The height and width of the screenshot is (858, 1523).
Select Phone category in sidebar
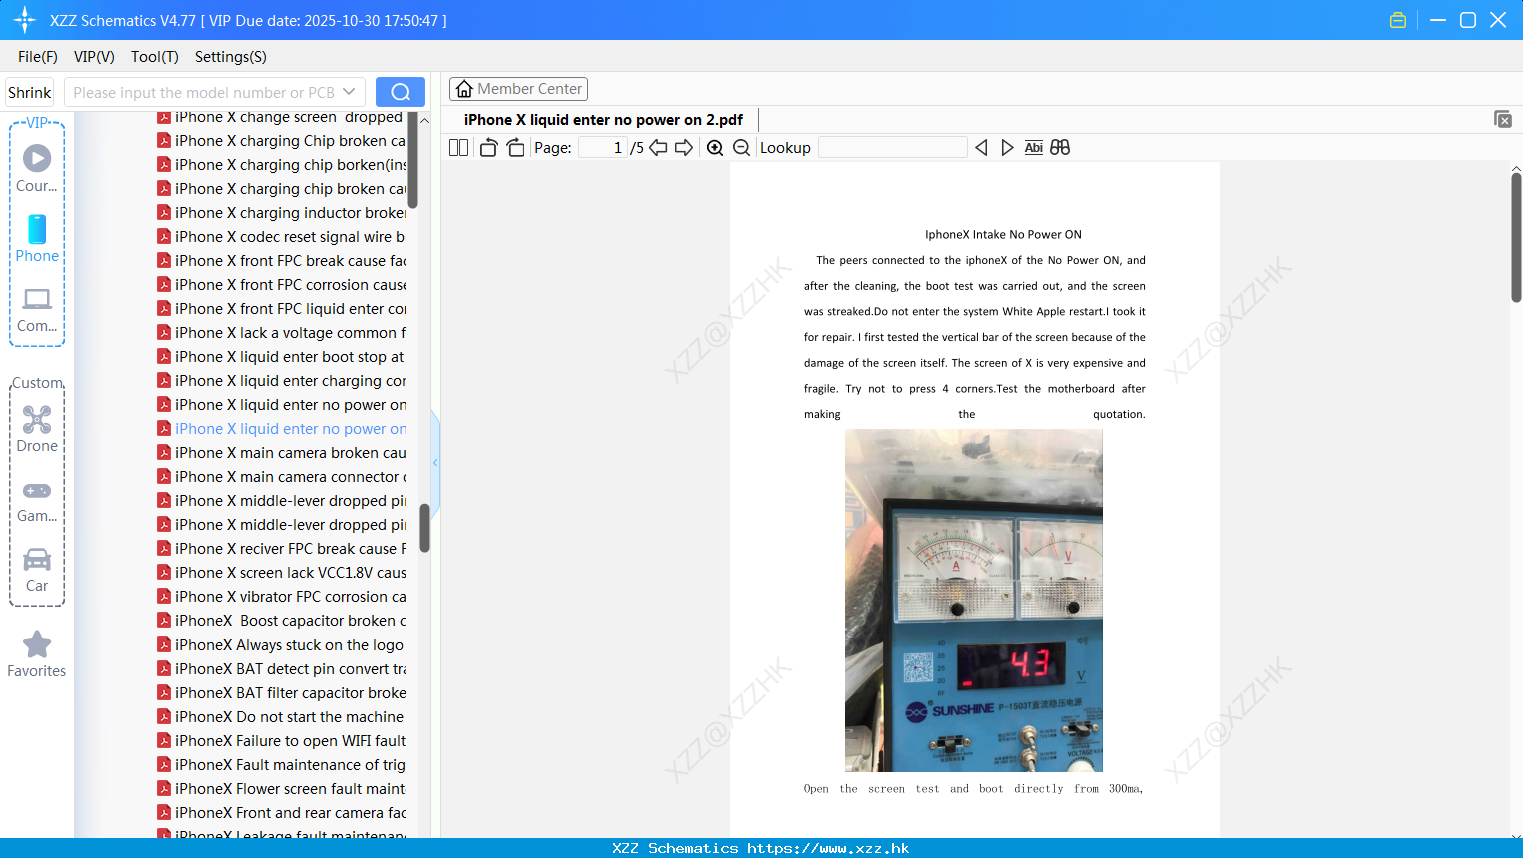click(37, 239)
